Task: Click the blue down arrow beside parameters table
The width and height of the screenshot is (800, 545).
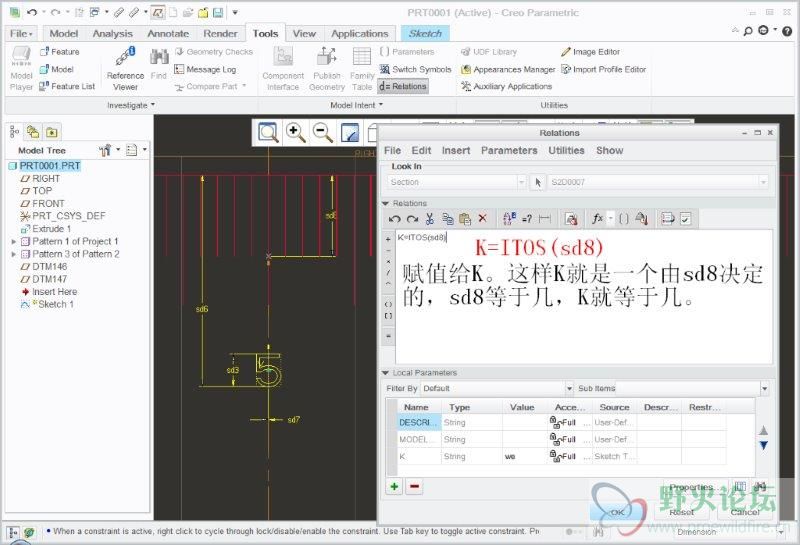Action: (x=763, y=445)
